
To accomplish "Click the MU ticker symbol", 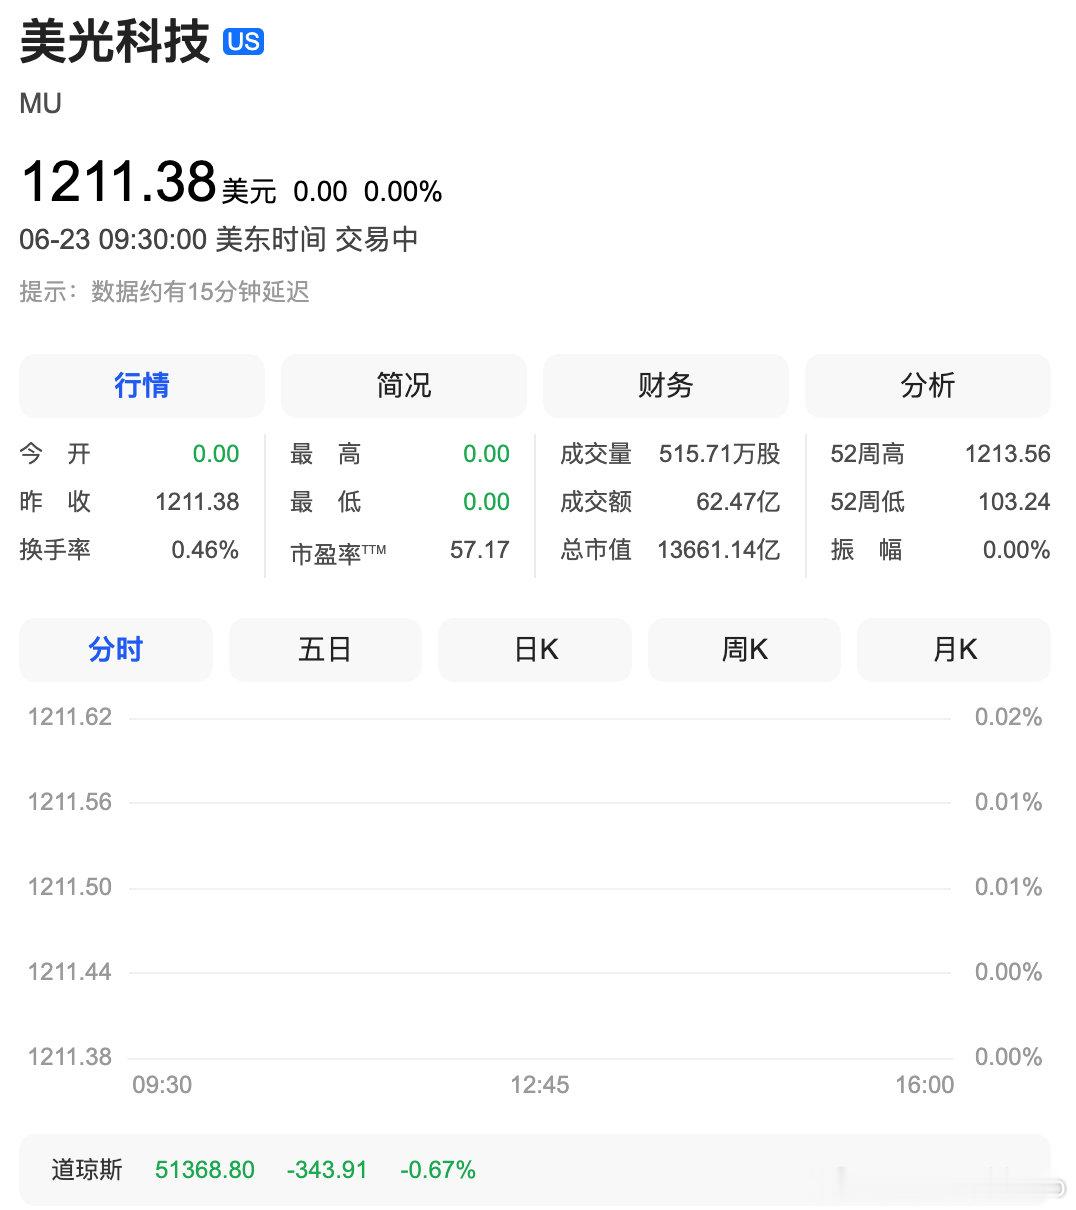I will point(41,104).
